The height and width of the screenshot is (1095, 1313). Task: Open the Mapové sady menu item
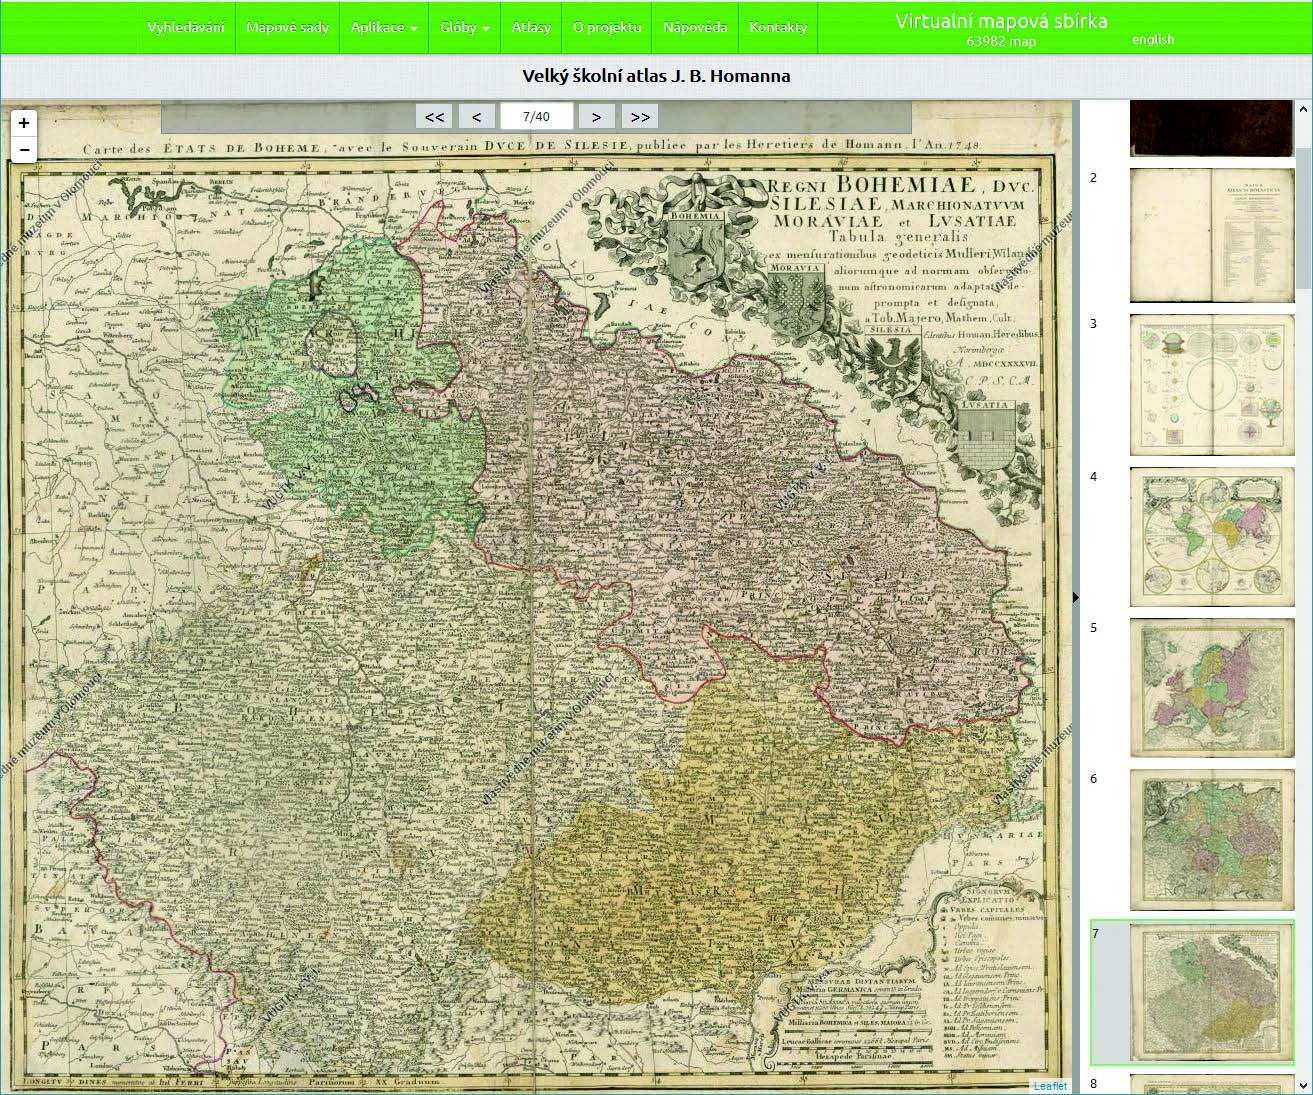click(x=287, y=27)
